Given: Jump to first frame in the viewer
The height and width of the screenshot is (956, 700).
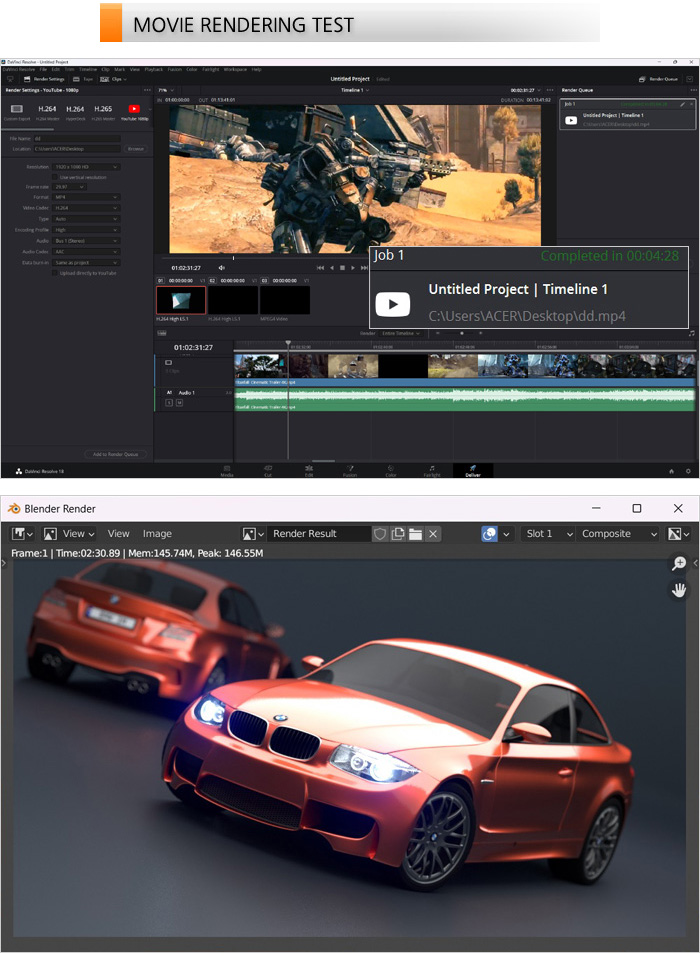Looking at the screenshot, I should 320,268.
